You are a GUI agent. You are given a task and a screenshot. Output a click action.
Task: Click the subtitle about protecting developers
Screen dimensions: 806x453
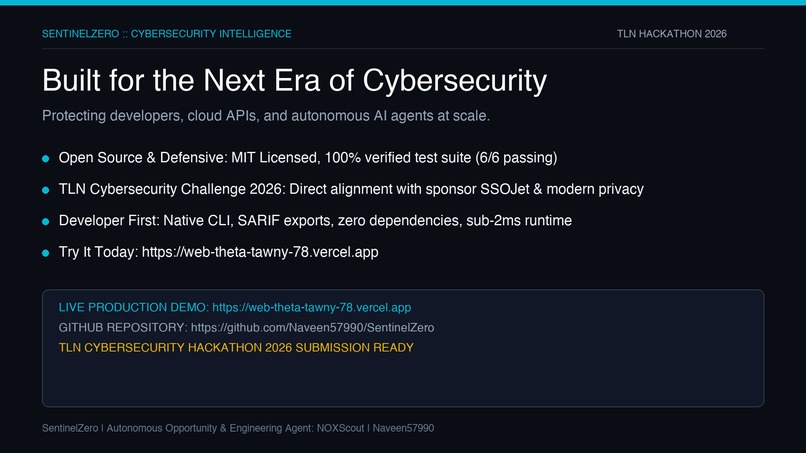tap(266, 116)
